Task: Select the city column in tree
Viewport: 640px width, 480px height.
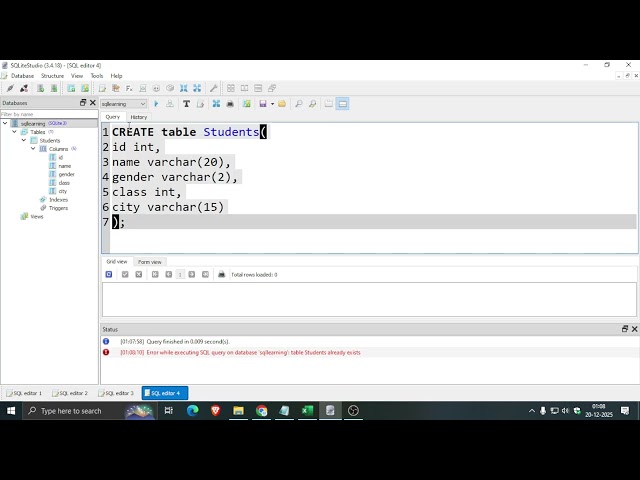Action: [62, 191]
